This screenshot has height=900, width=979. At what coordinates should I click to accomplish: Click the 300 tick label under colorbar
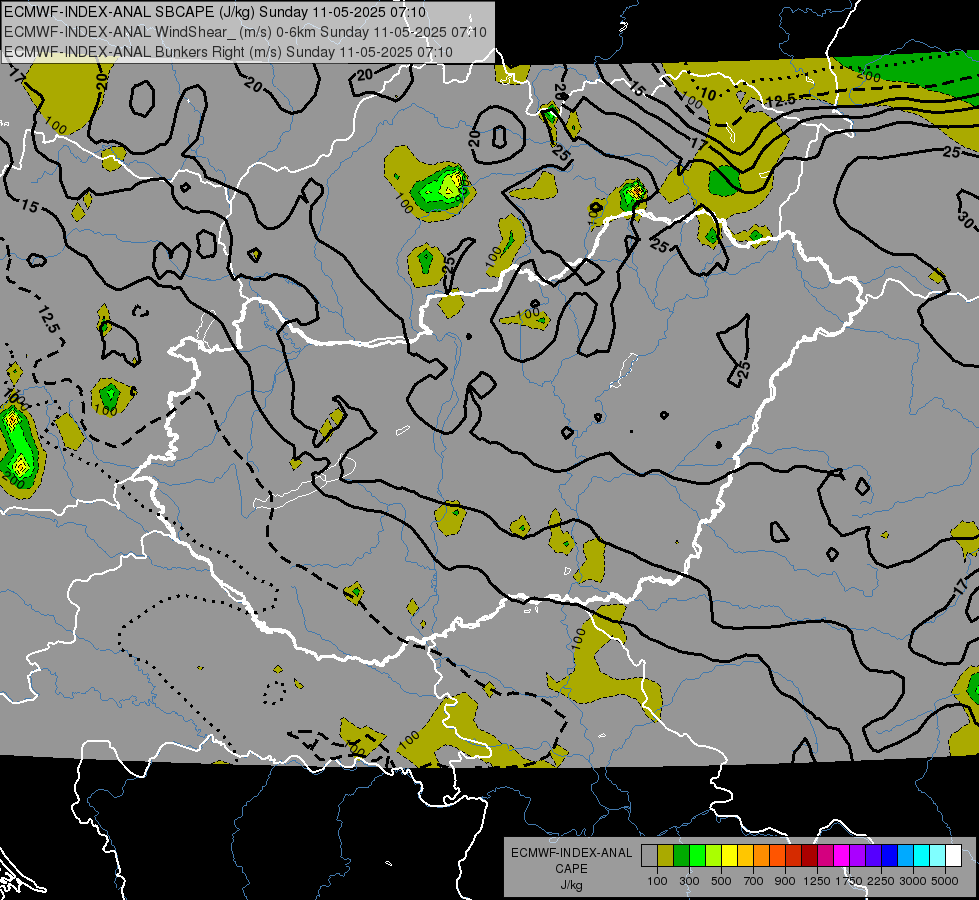(x=689, y=881)
